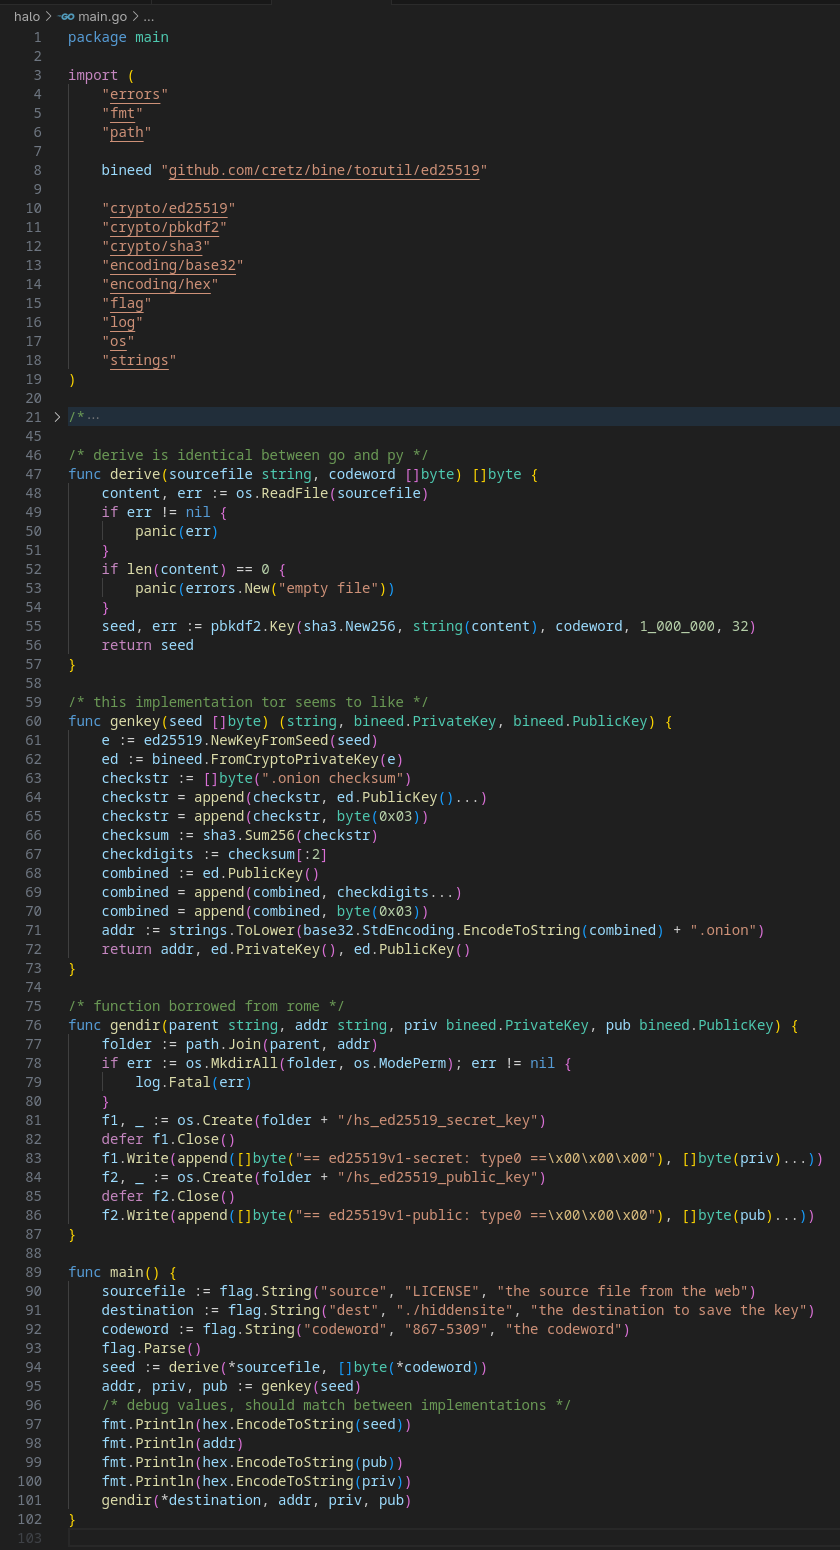The width and height of the screenshot is (840, 1550).
Task: Click the "/hs_ed25519_public_key" string
Action: (438, 1177)
